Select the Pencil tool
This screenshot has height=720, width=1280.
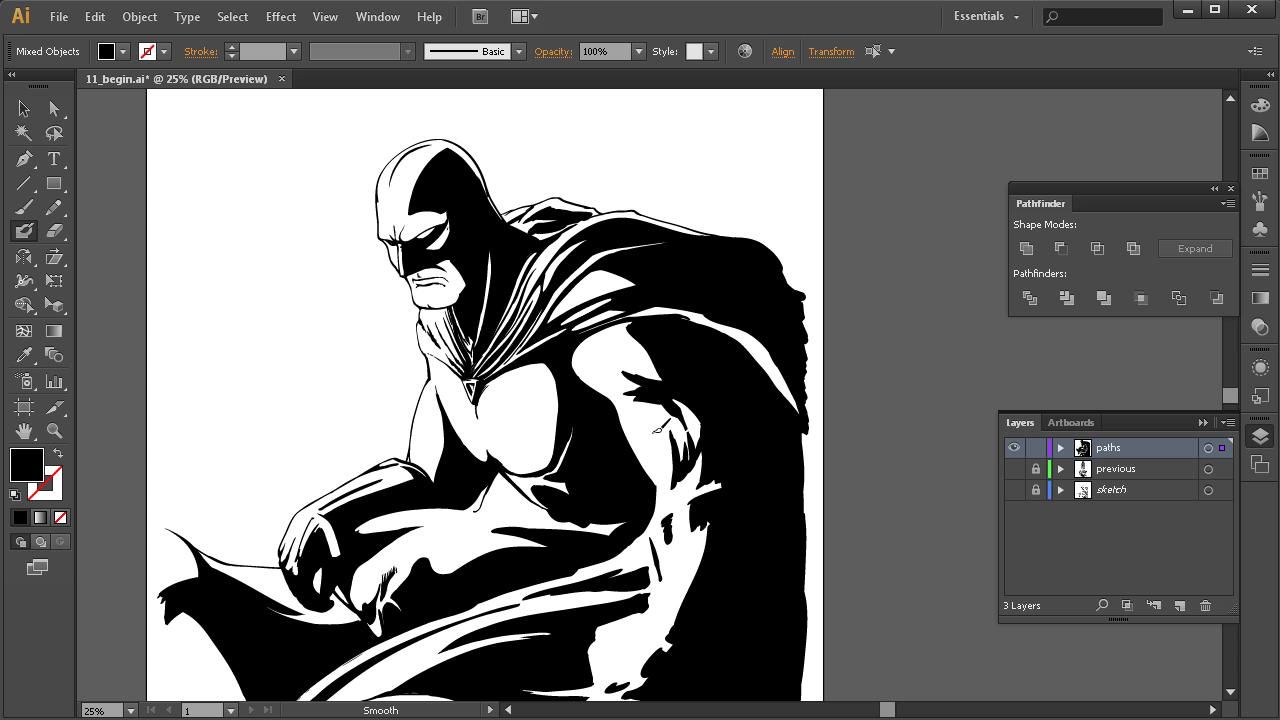[54, 207]
